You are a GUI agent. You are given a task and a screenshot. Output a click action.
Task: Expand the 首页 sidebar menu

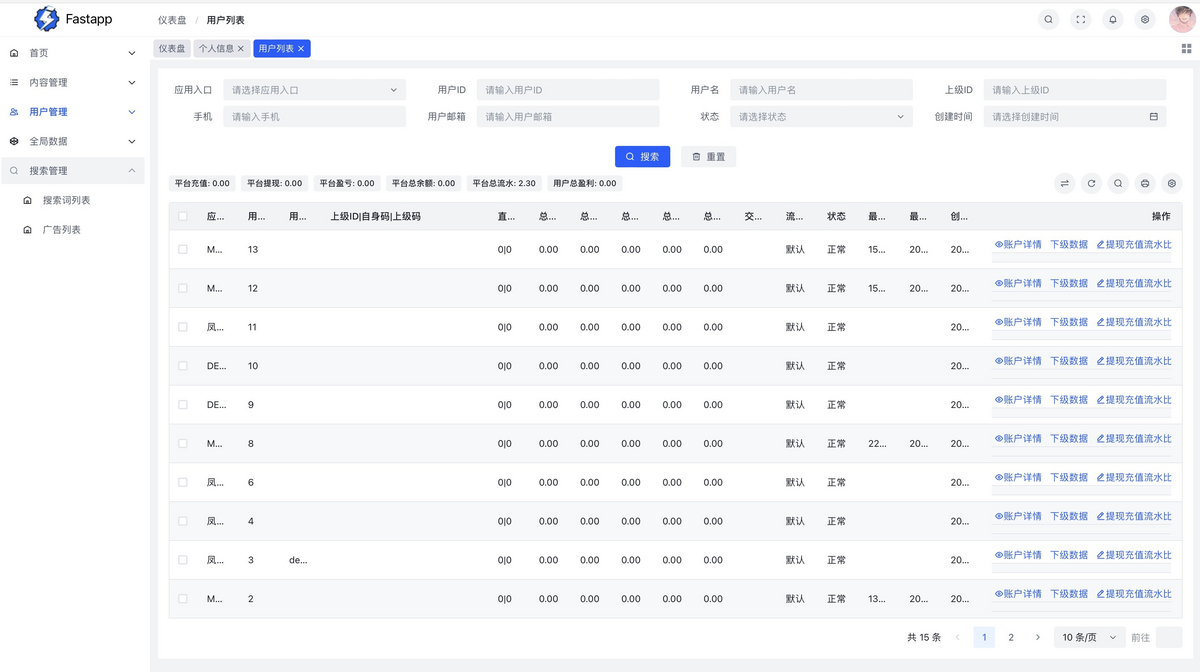tap(132, 53)
